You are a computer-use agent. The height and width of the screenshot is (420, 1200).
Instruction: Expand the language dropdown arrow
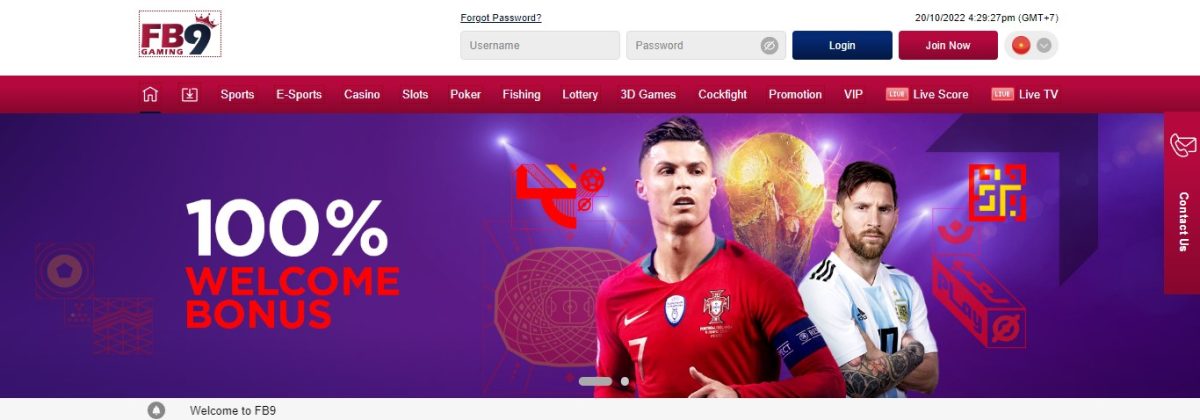1044,45
